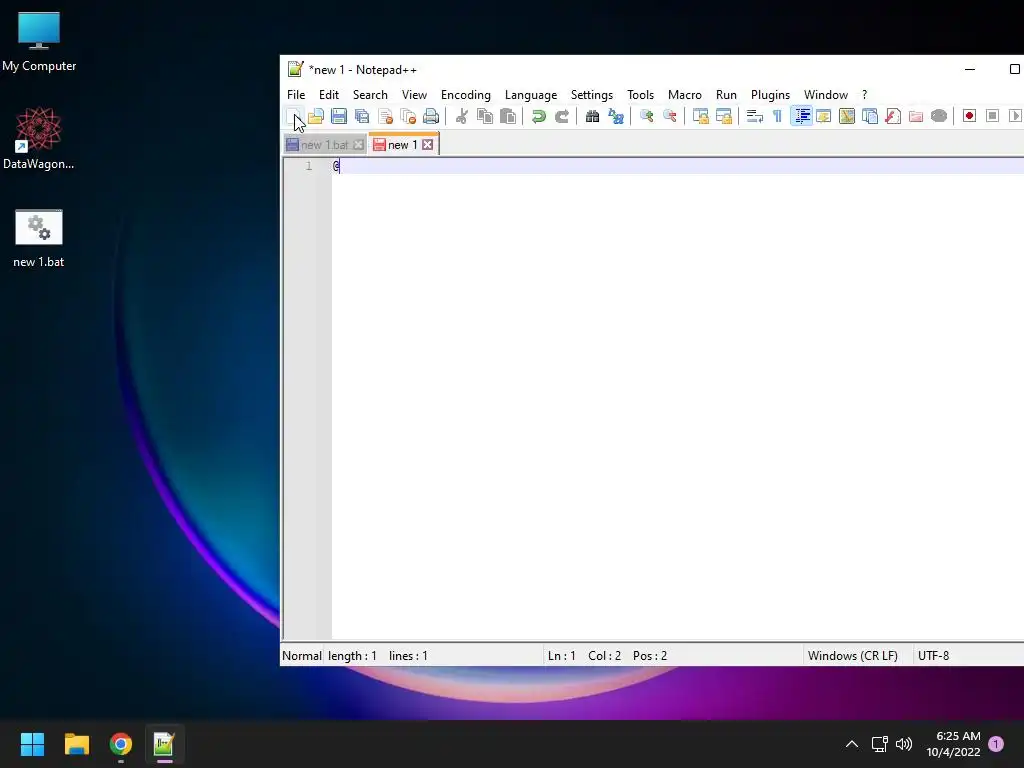Toggle Word Wrap in the toolbar
Viewport: 1024px width, 768px height.
coord(754,116)
